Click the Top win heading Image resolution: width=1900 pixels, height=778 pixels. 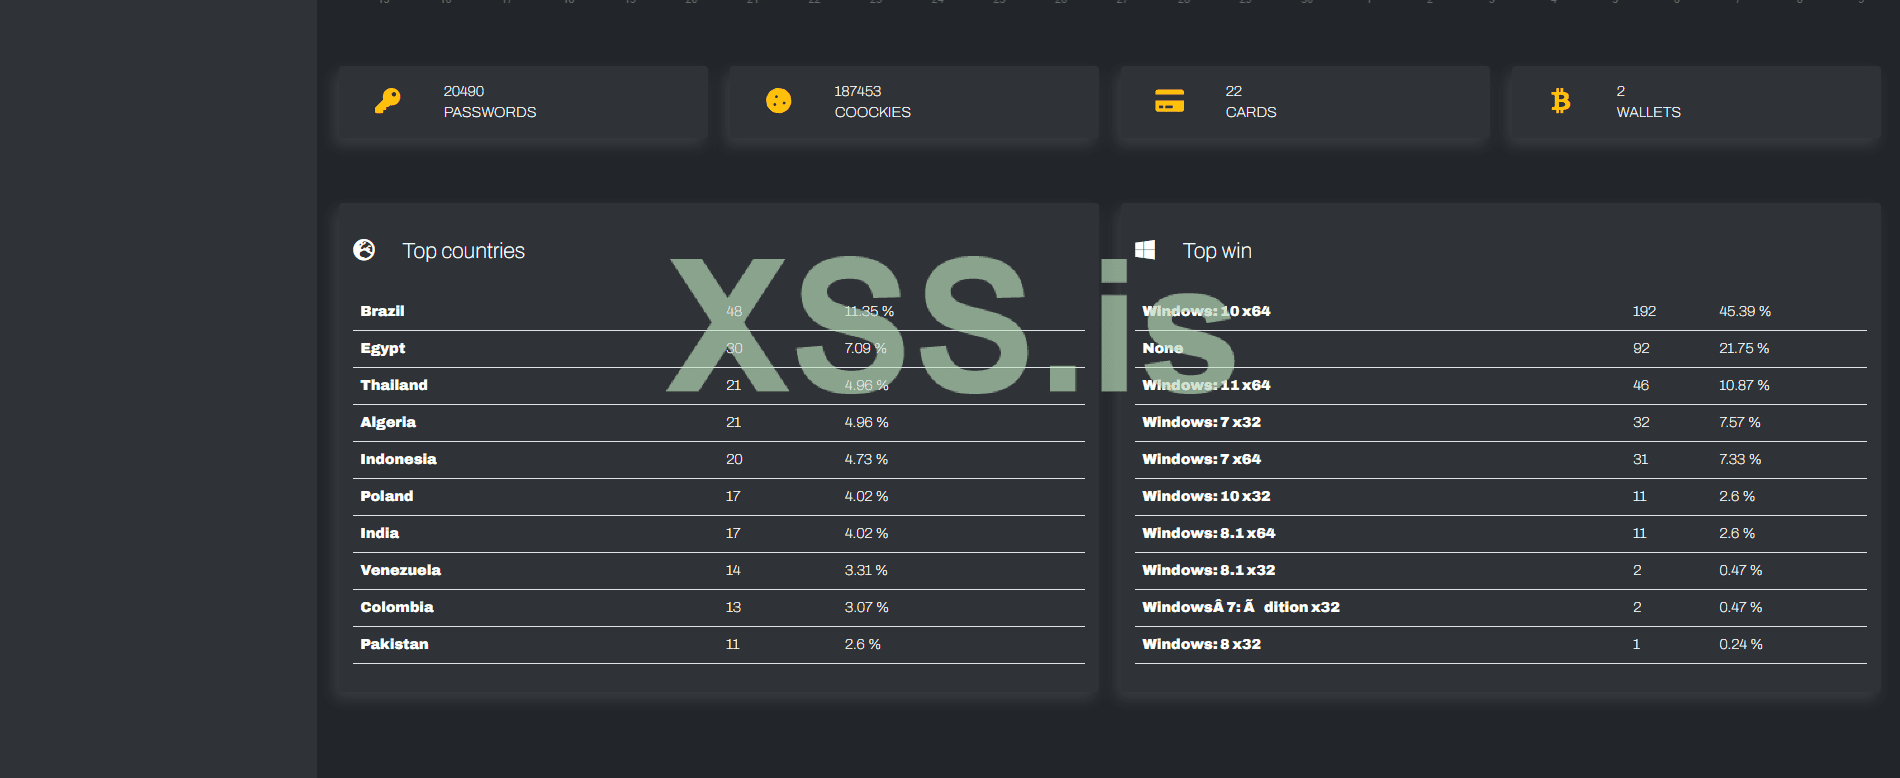point(1217,251)
